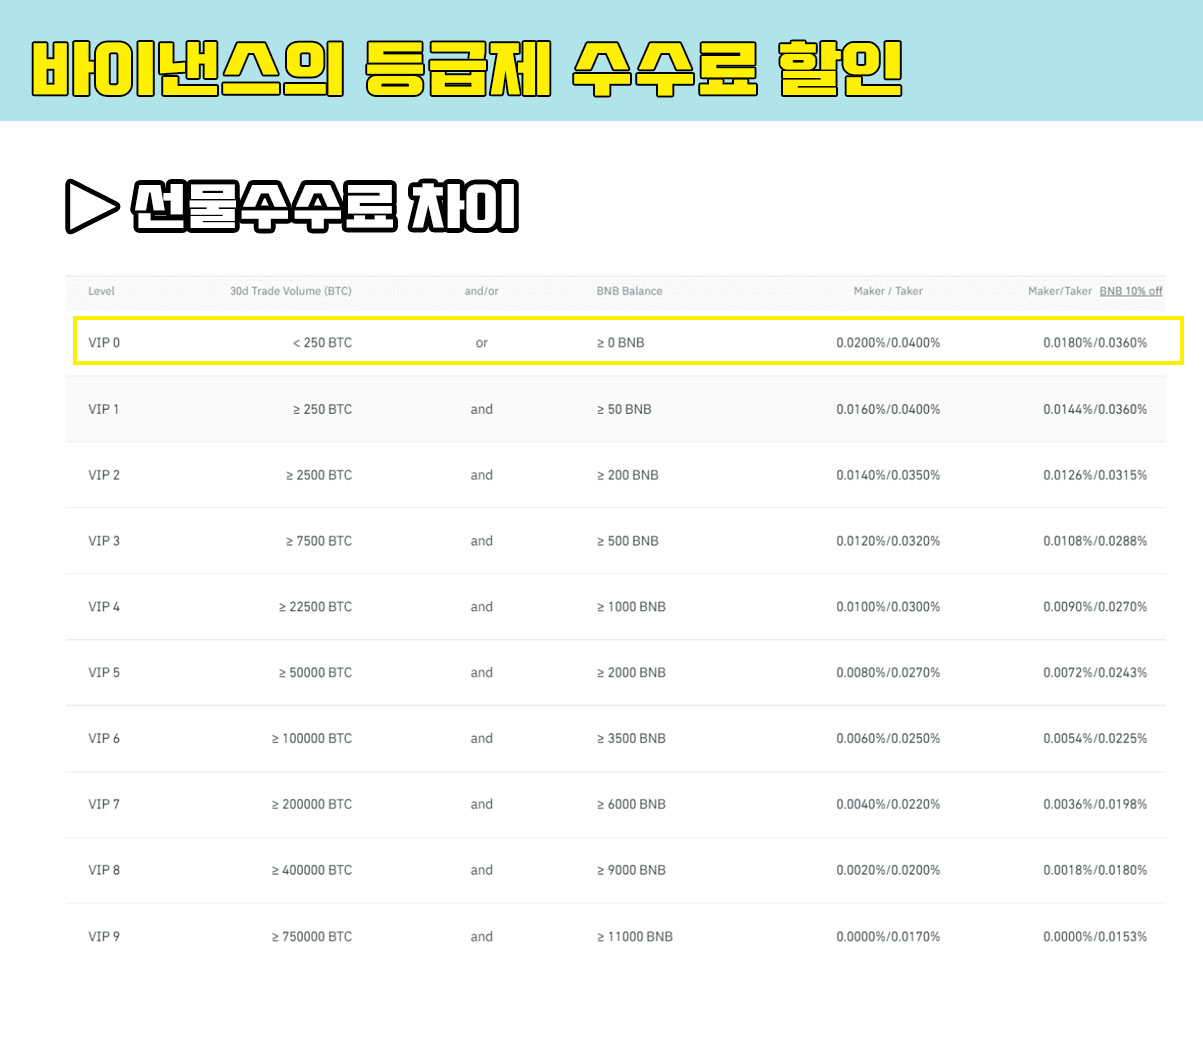Select the ≥ 7500 BTC volume cell

click(319, 541)
